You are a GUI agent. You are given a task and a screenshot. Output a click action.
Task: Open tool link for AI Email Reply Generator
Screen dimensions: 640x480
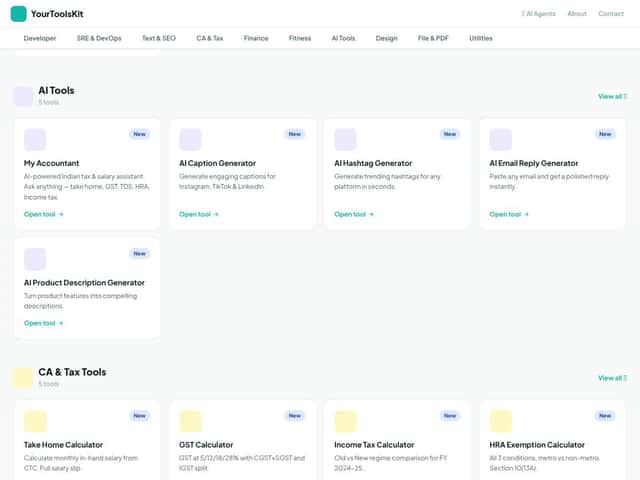pyautogui.click(x=509, y=214)
